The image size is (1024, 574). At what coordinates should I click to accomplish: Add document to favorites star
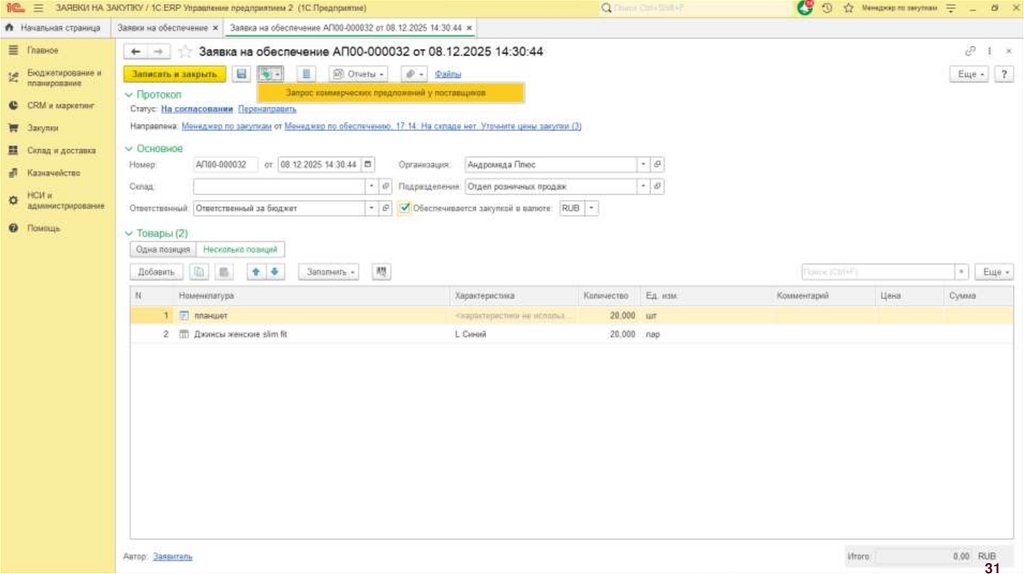pos(185,52)
